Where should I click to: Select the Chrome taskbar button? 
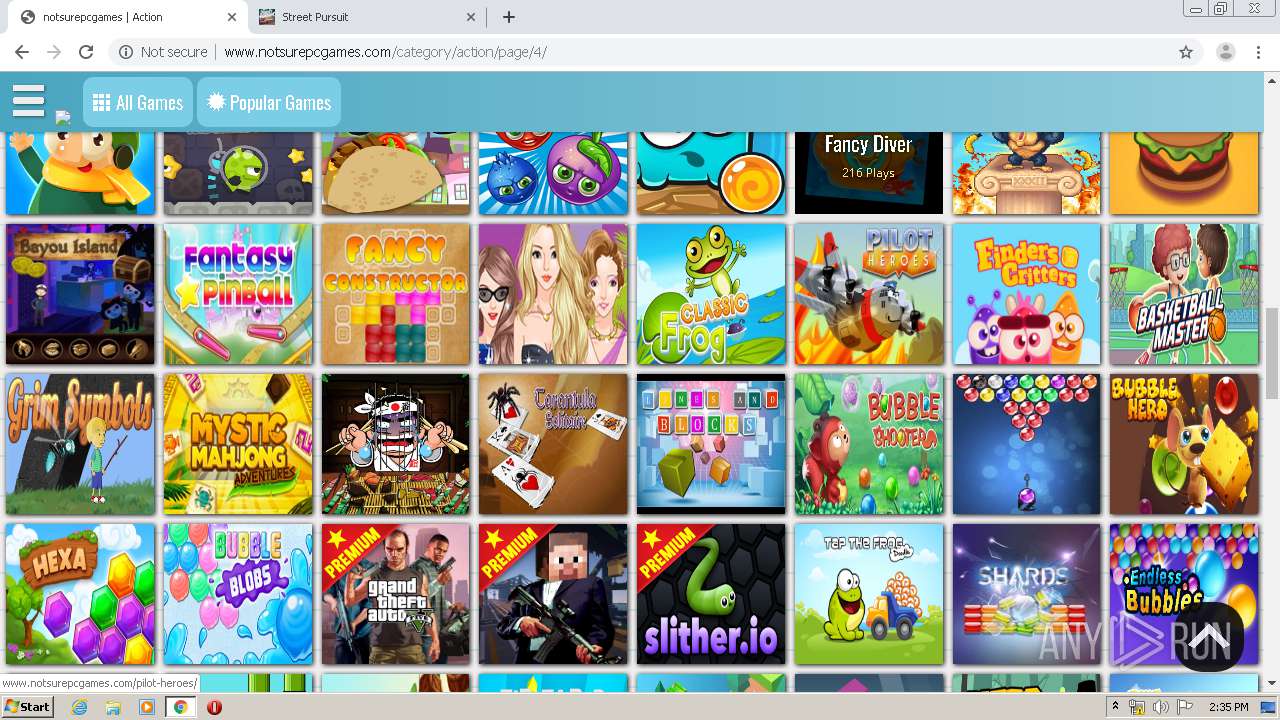[180, 707]
